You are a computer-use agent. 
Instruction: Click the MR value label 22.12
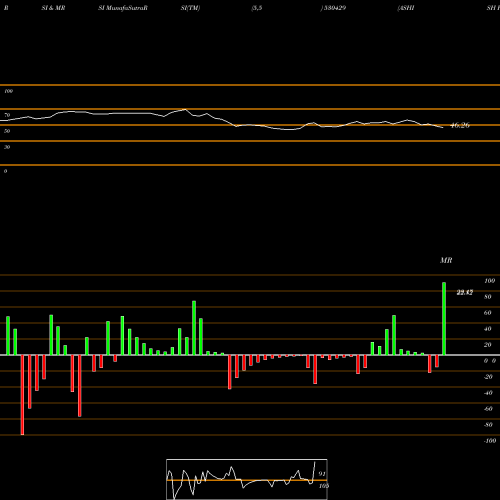coord(464,293)
